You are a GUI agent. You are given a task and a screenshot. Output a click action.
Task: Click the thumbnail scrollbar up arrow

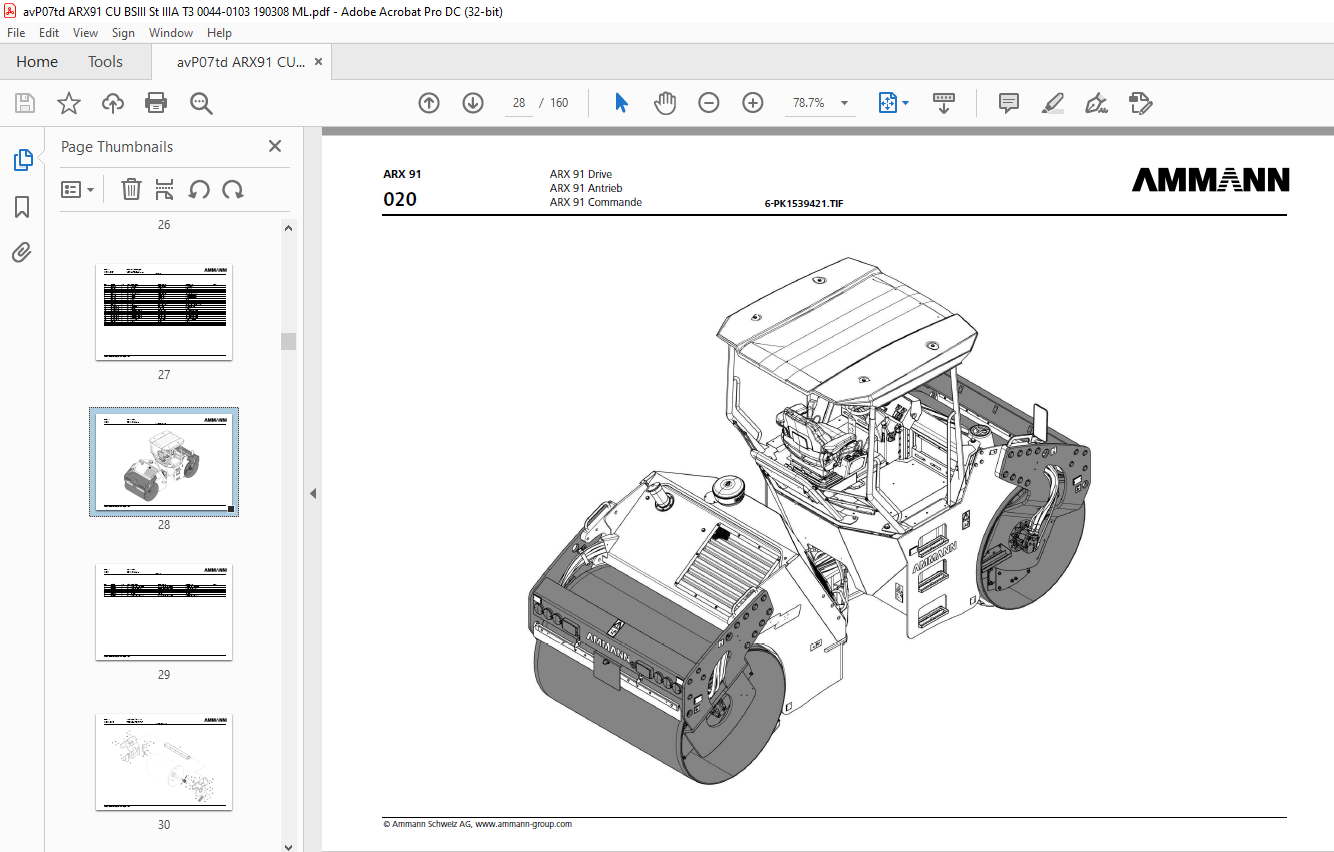point(288,228)
